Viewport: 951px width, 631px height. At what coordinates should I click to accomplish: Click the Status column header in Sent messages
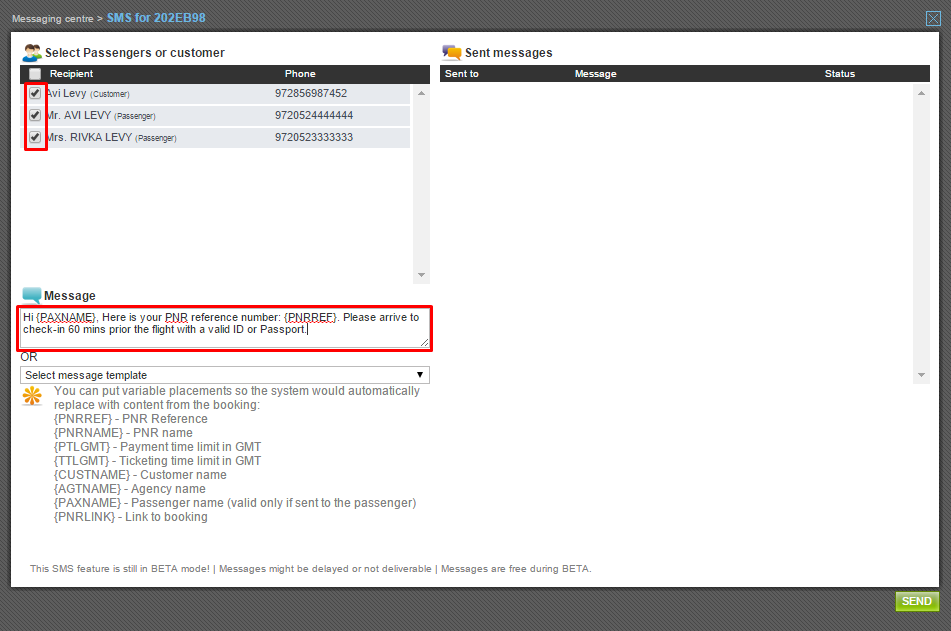pyautogui.click(x=839, y=74)
